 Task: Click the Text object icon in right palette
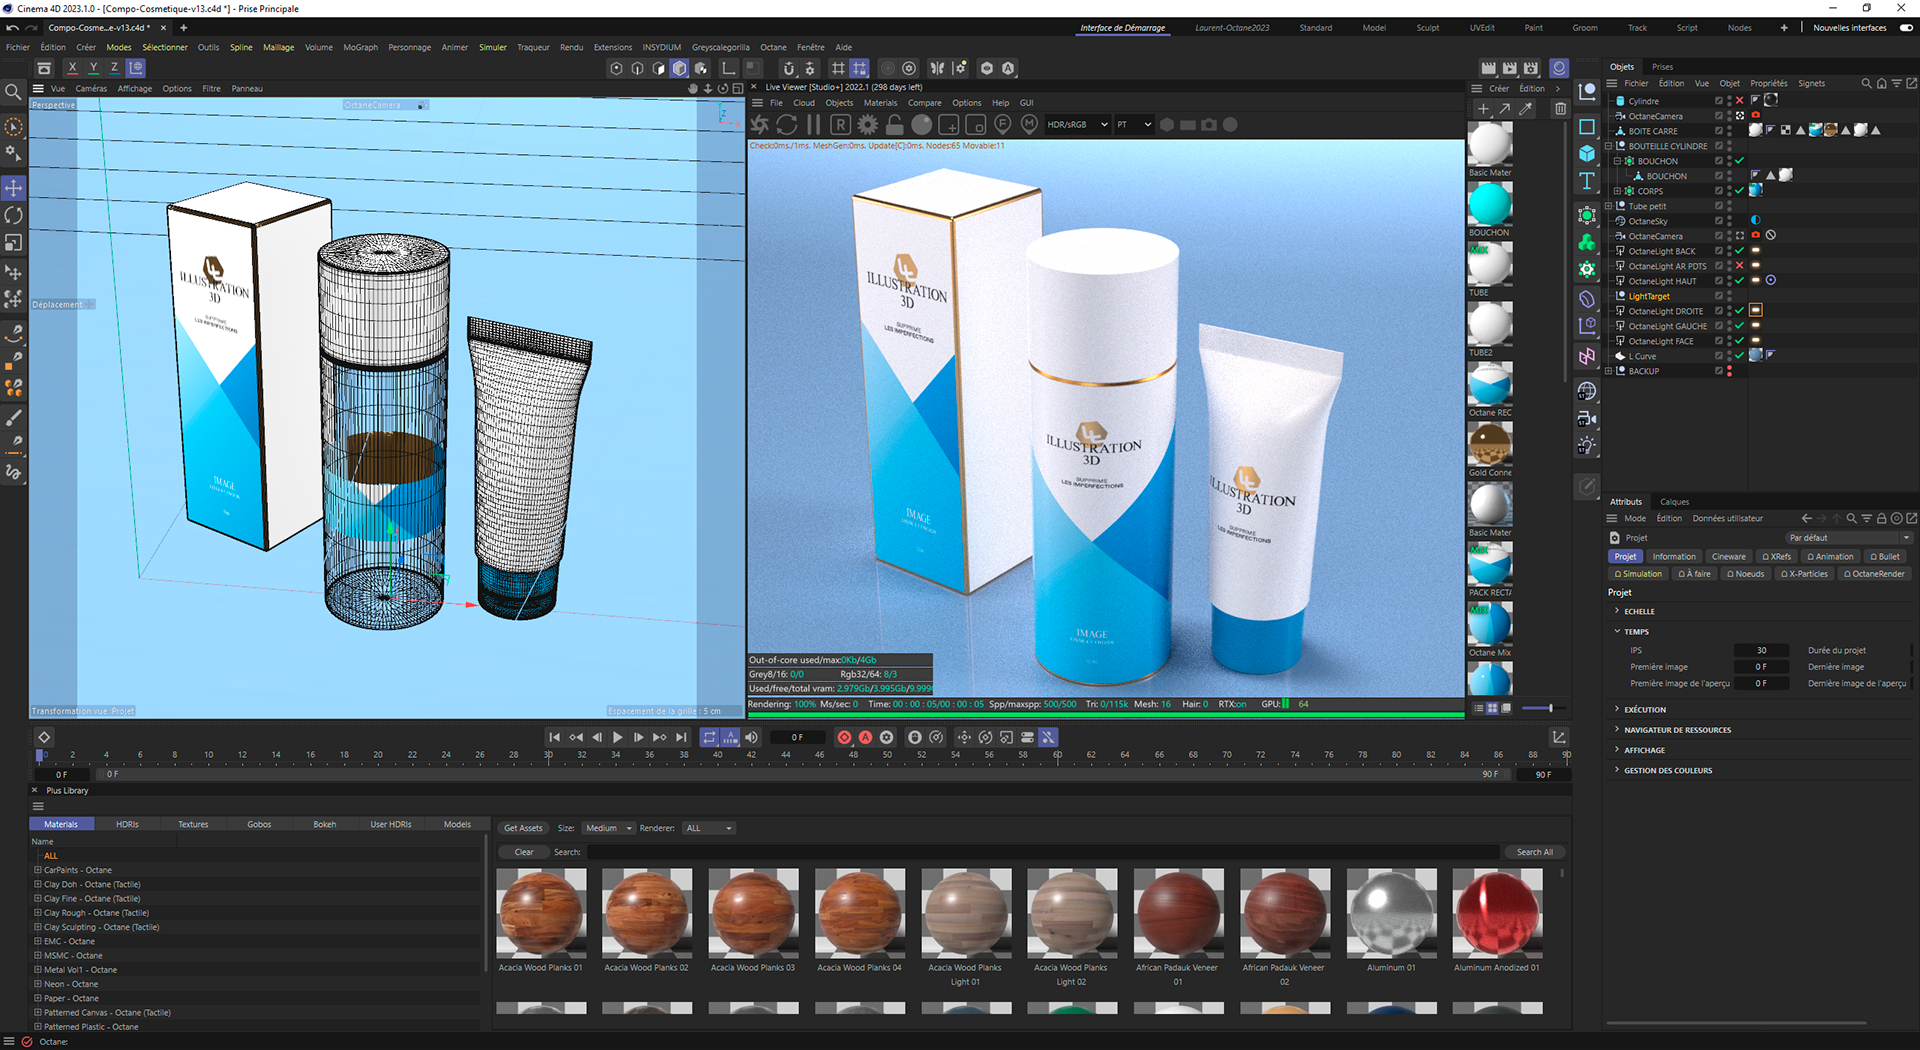pos(1587,181)
